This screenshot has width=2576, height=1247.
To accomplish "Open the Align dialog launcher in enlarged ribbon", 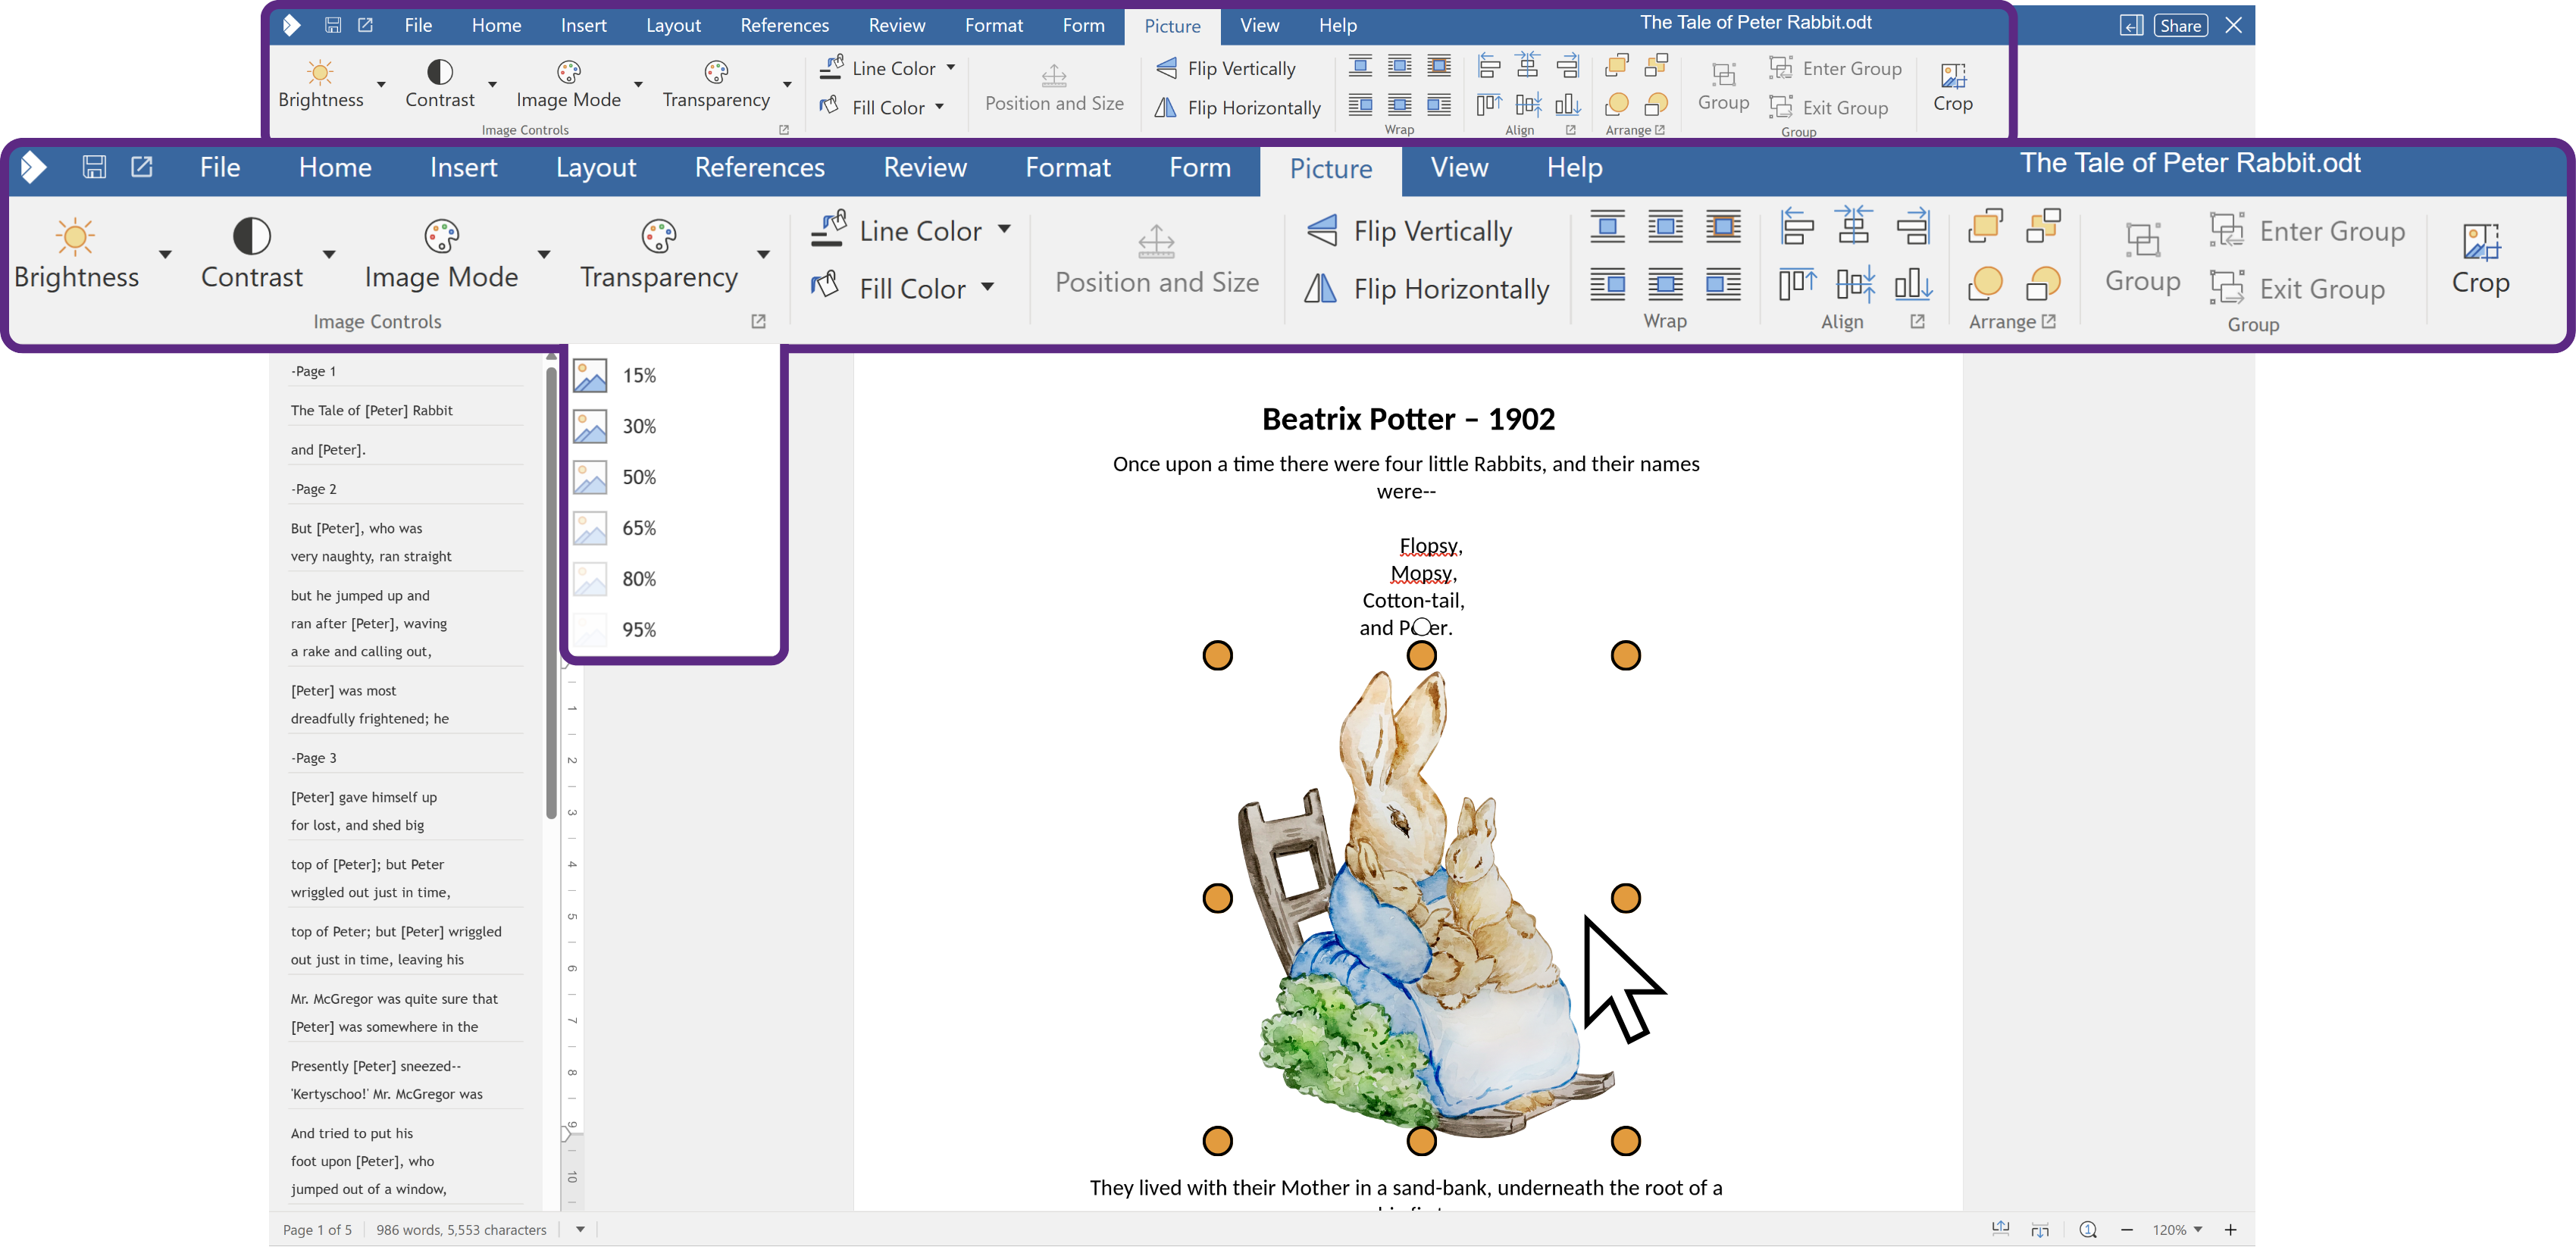I will (1917, 321).
